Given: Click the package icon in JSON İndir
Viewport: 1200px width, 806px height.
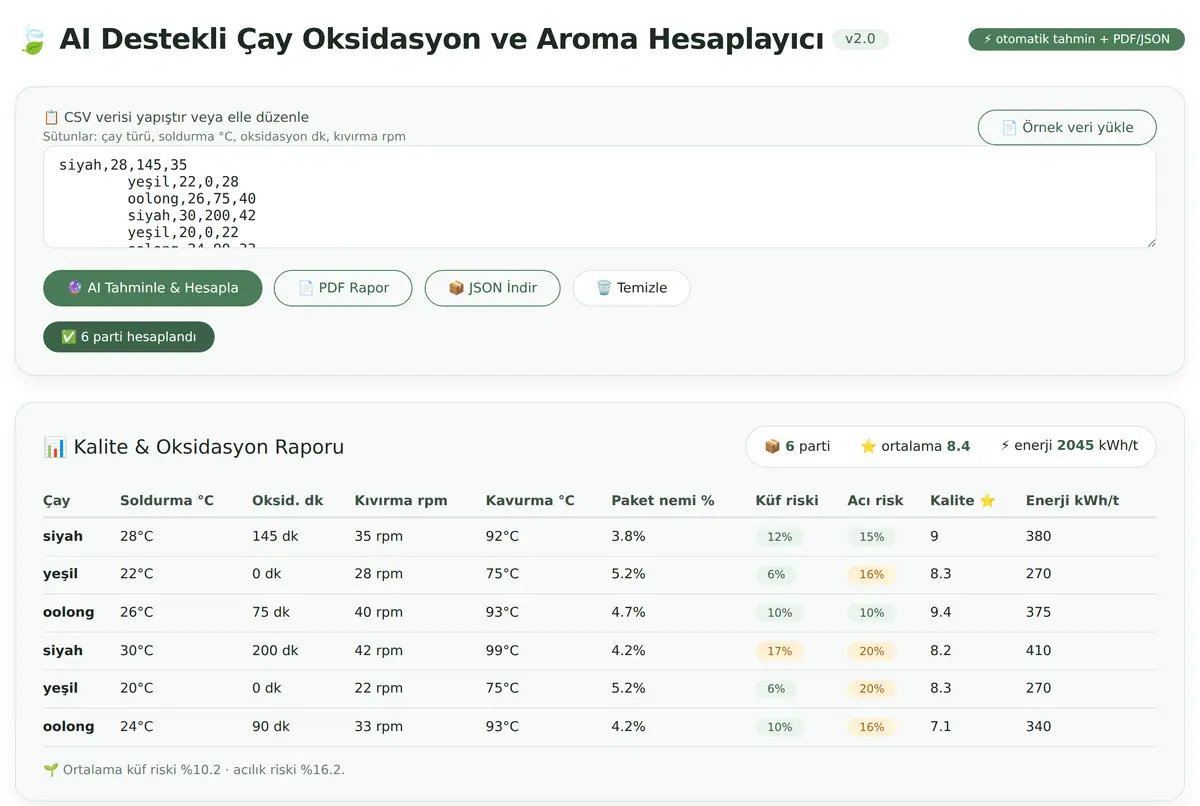Looking at the screenshot, I should pyautogui.click(x=456, y=288).
